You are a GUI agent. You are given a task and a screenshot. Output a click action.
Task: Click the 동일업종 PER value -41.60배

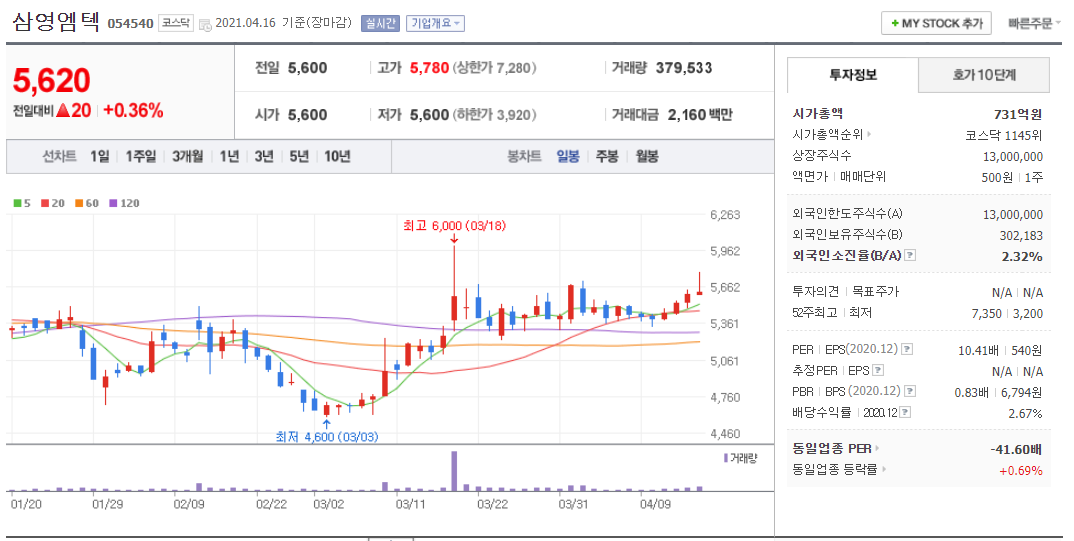click(x=1016, y=449)
